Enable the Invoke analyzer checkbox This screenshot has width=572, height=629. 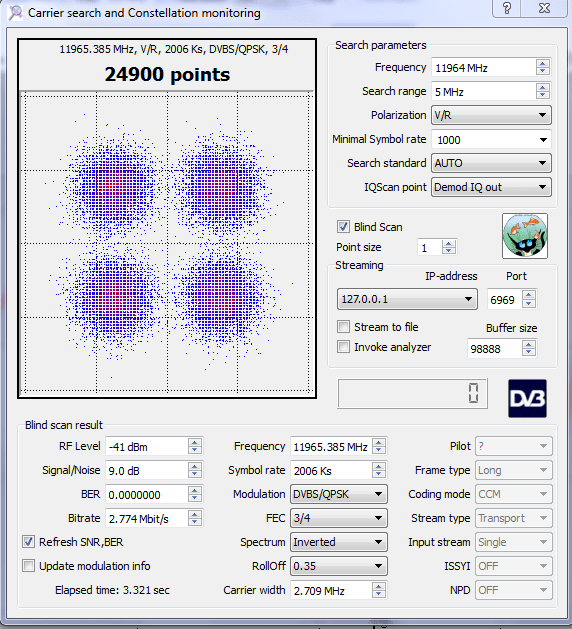[343, 347]
